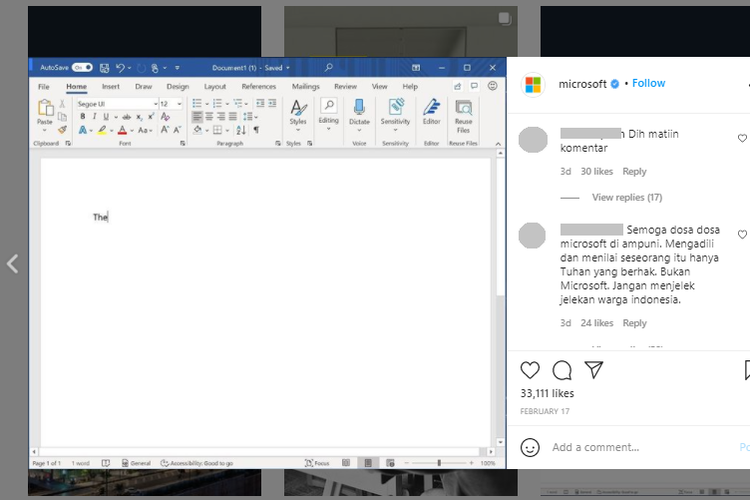Open the References ribbon tab
The image size is (750, 500).
click(258, 87)
